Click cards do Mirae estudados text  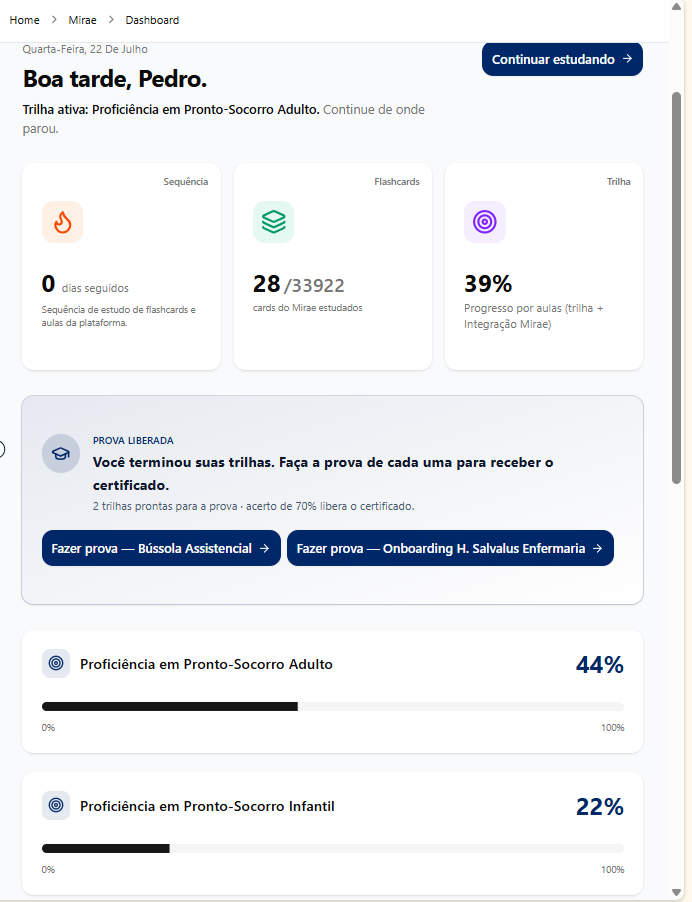tap(307, 308)
